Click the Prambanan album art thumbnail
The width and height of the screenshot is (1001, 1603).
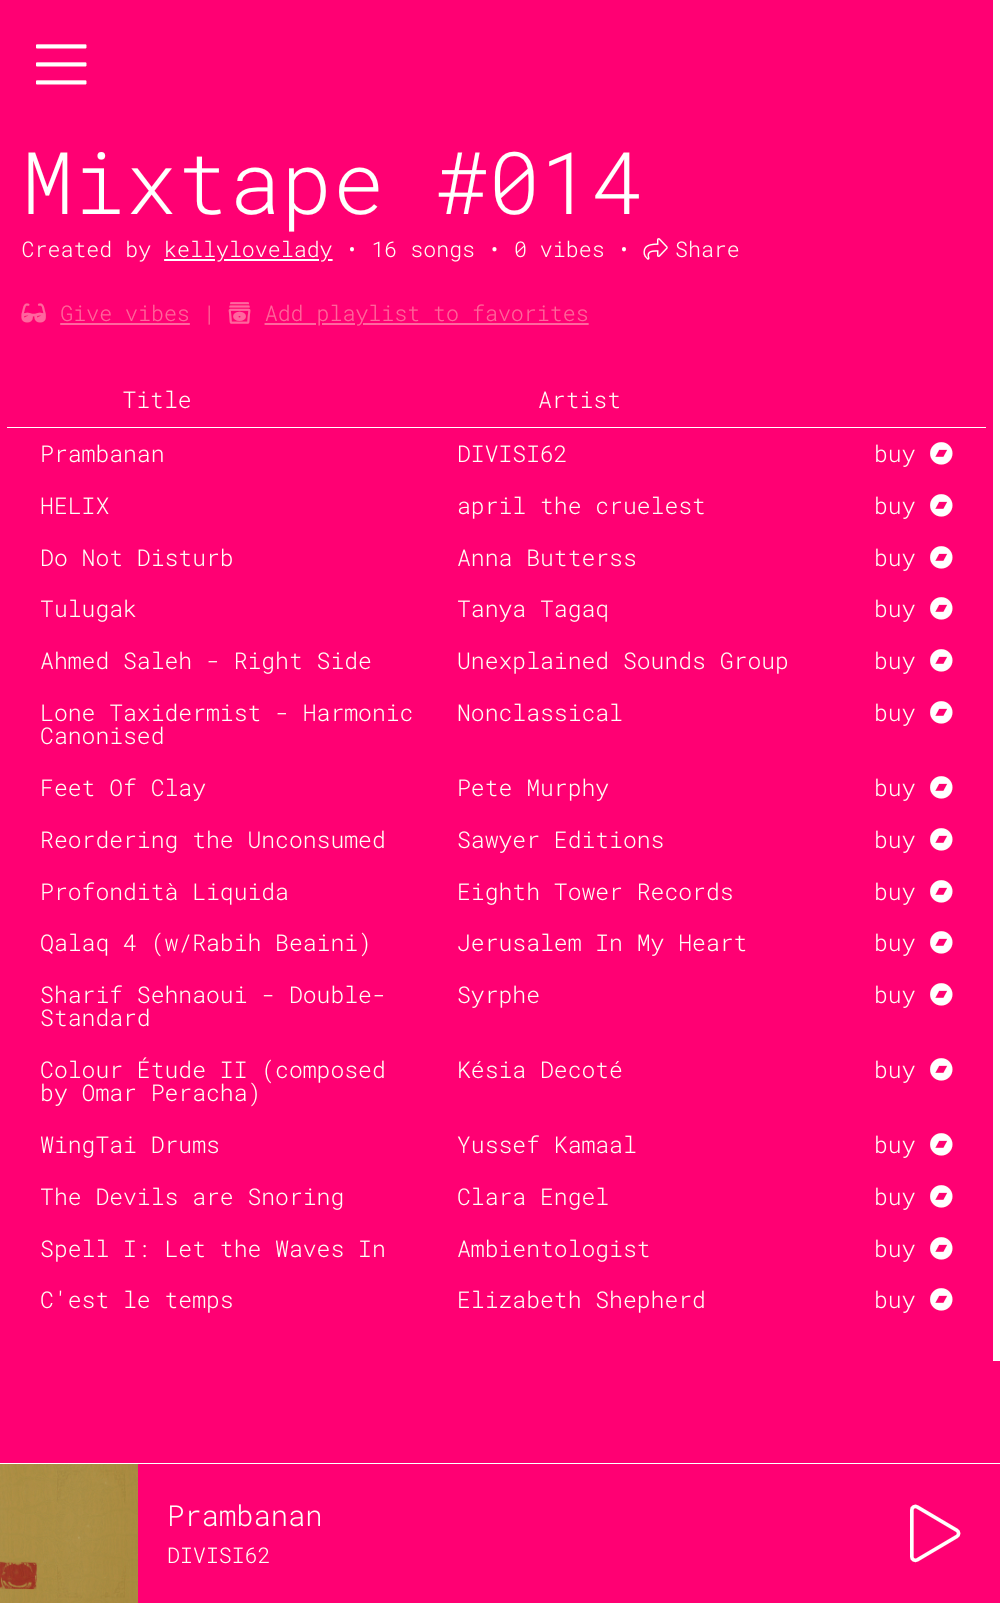click(69, 1533)
